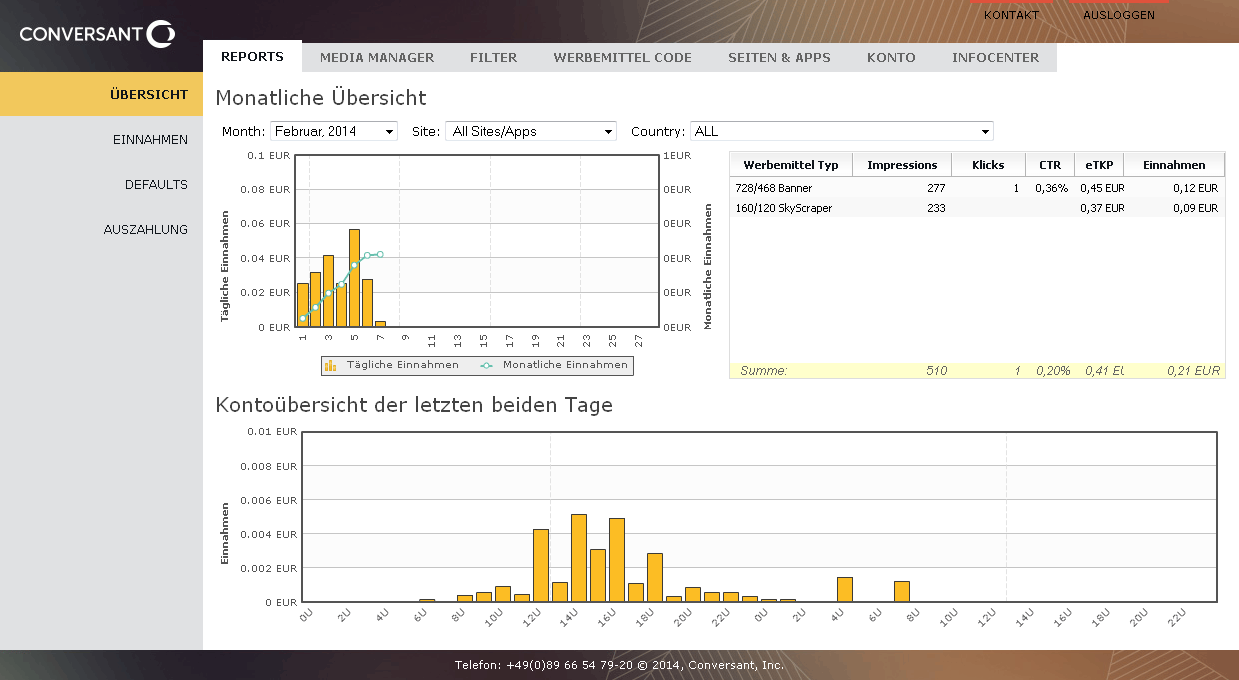Image resolution: width=1239 pixels, height=680 pixels.
Task: Toggle Tägliche Einnahmen legend bar icon
Action: click(x=331, y=366)
